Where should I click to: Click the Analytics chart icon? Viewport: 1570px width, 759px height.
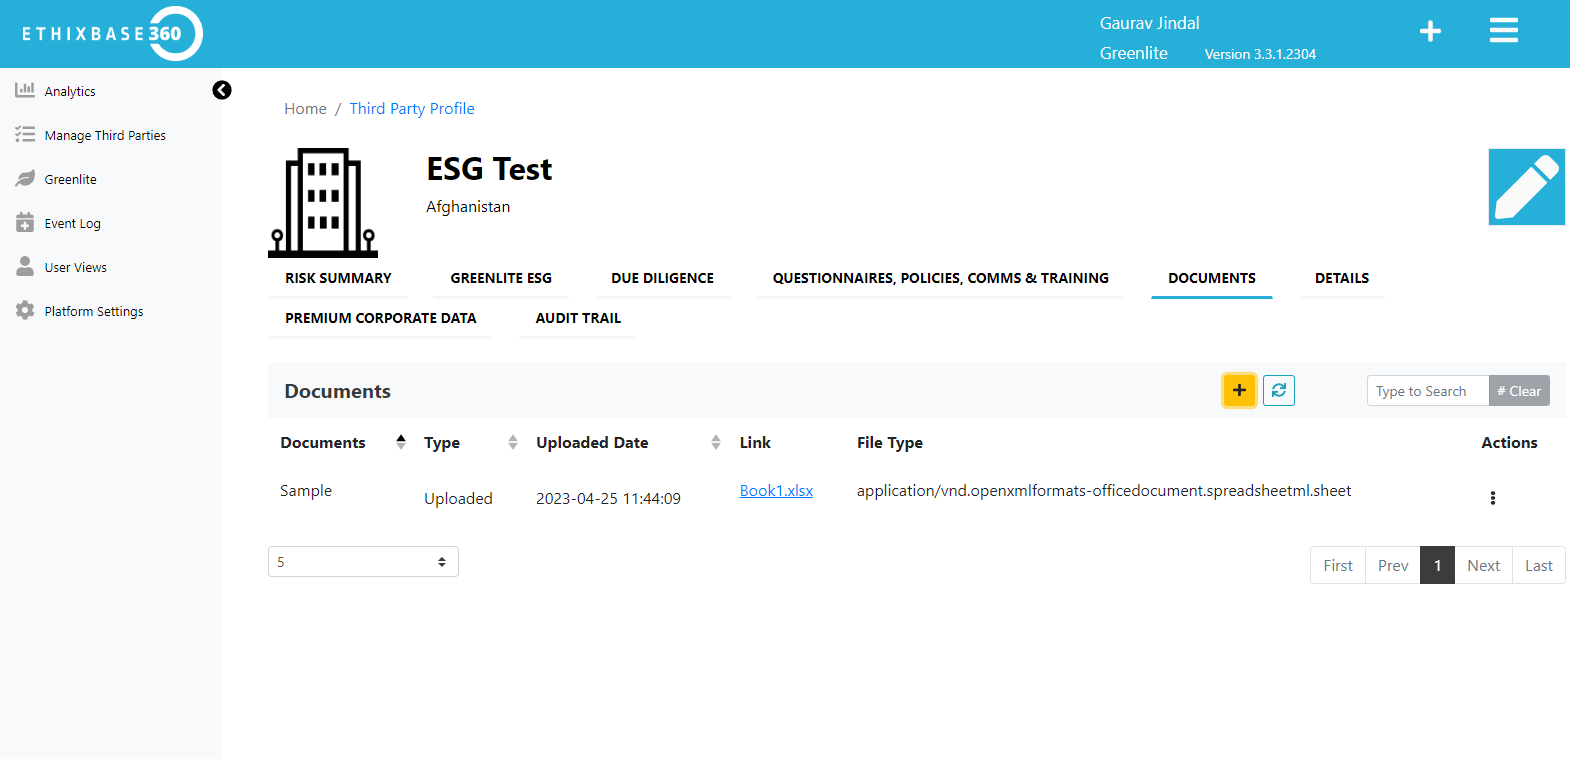click(25, 90)
